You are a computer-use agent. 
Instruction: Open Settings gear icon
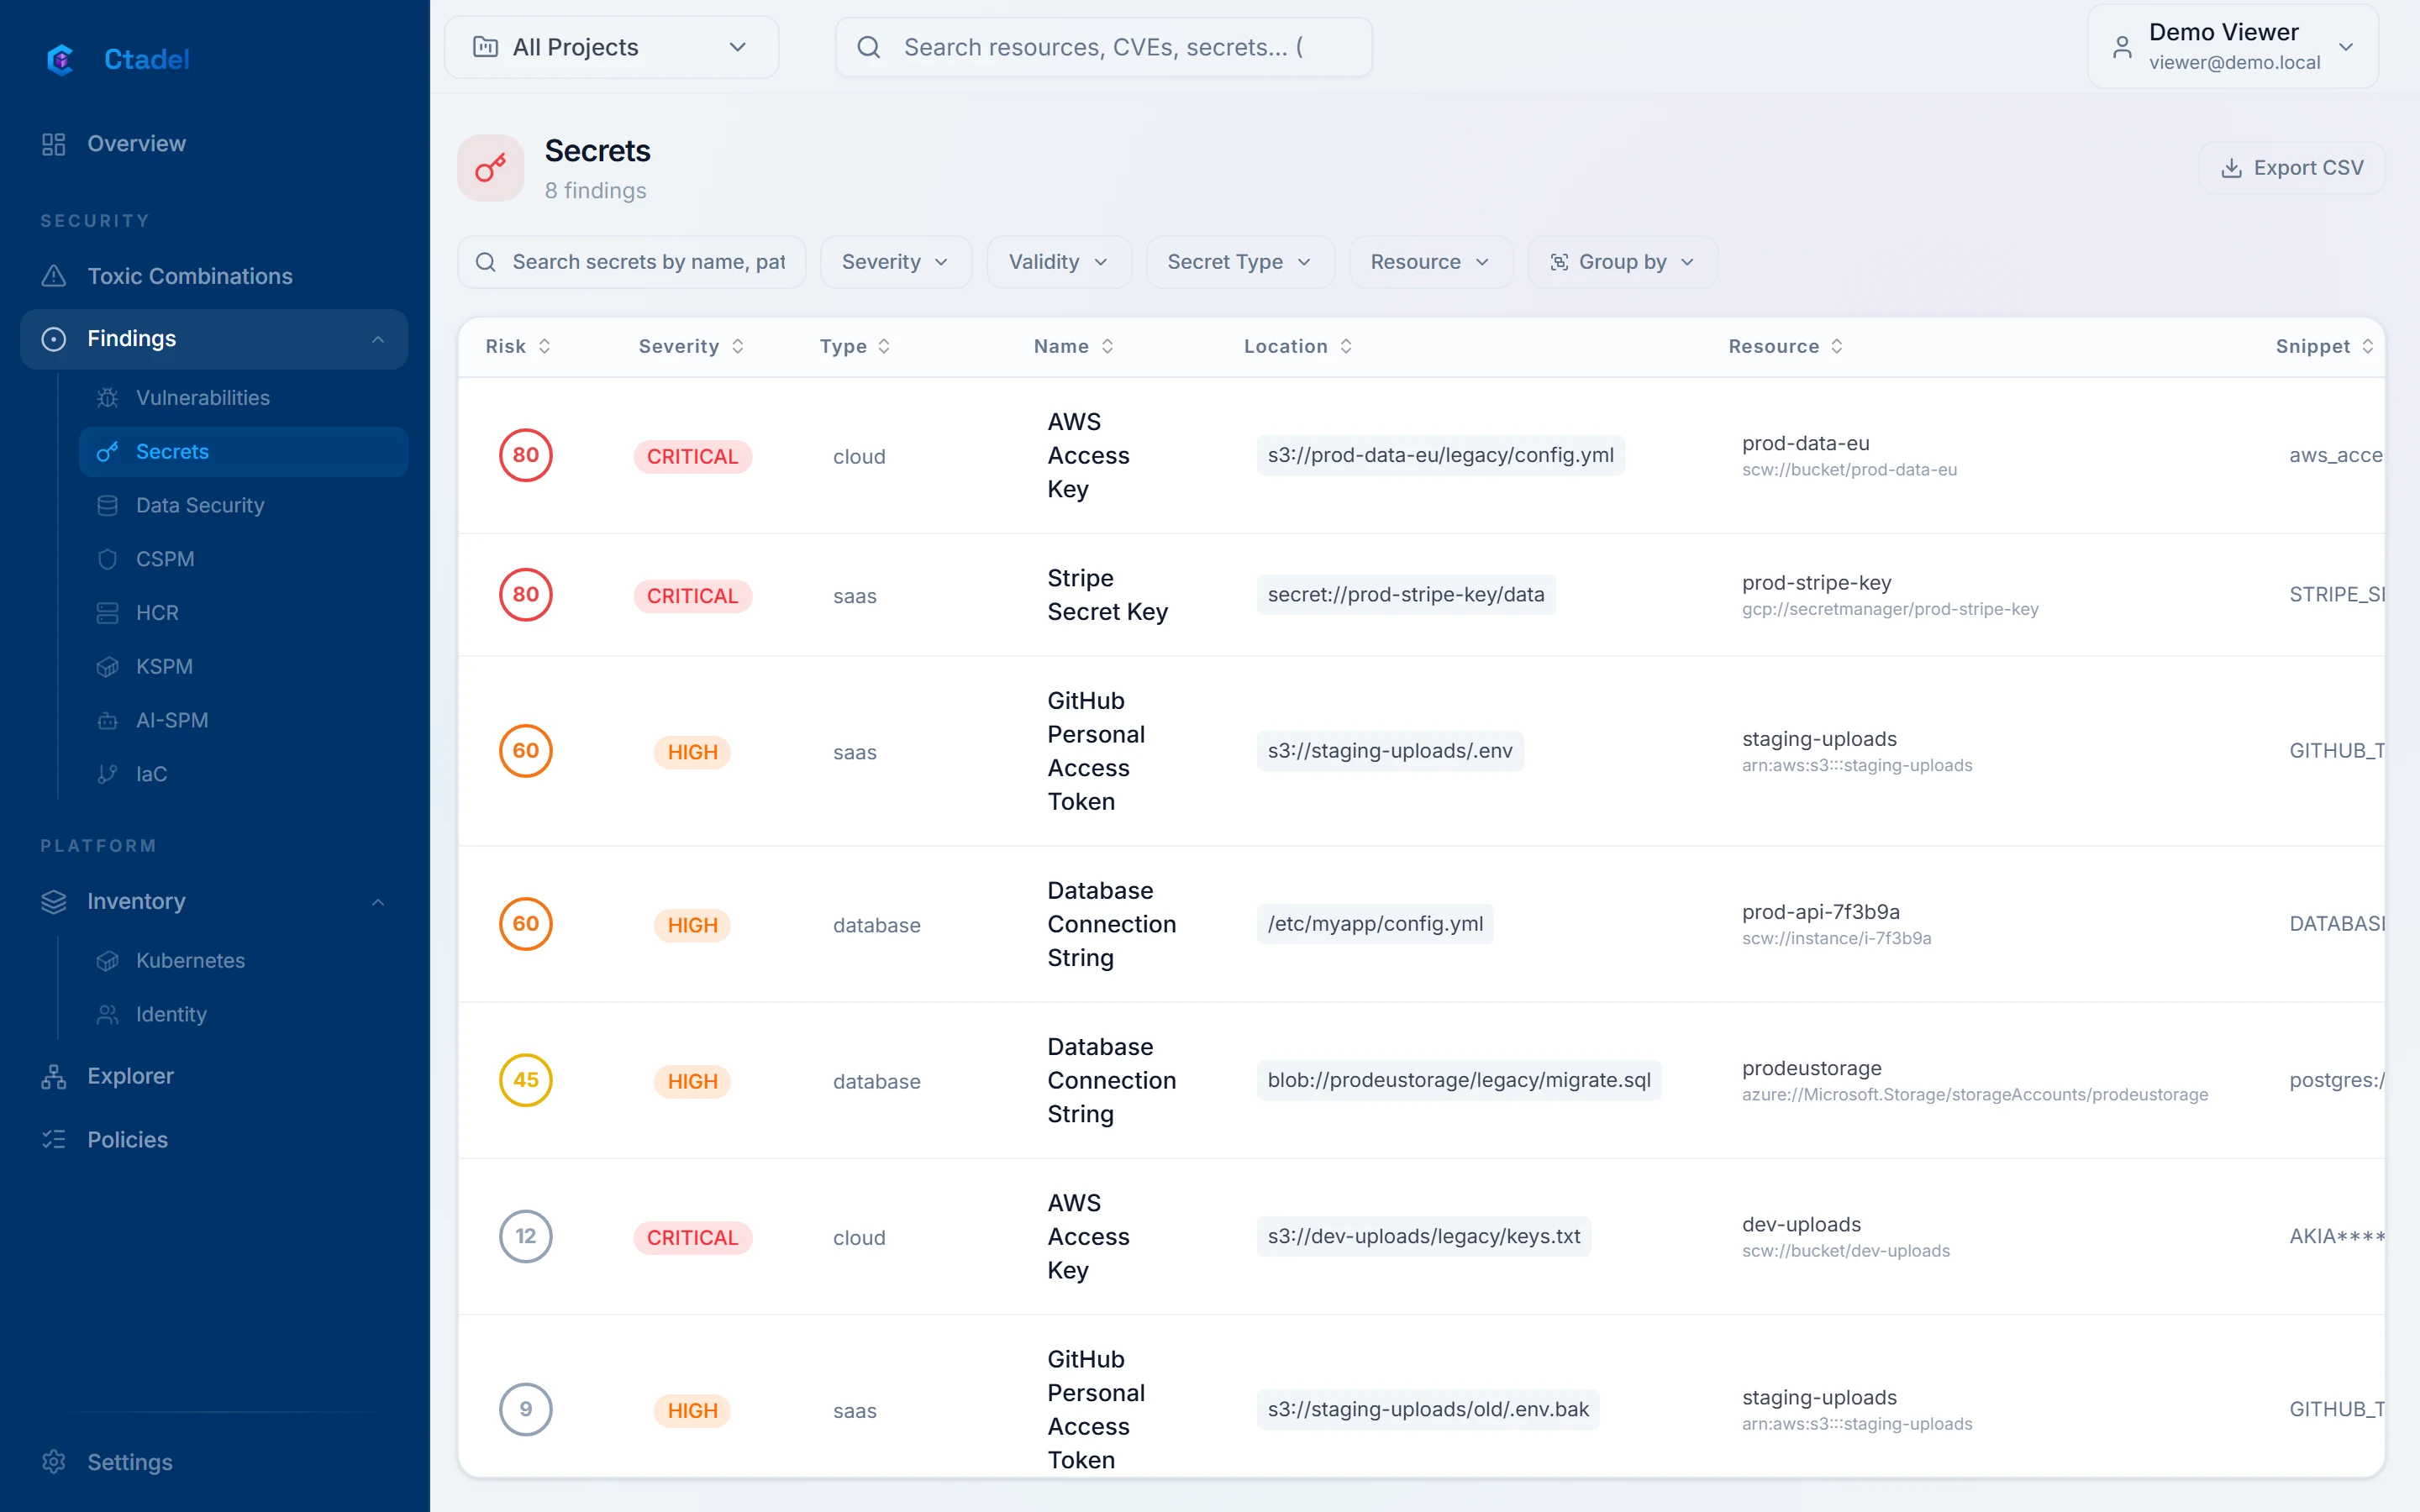click(54, 1462)
